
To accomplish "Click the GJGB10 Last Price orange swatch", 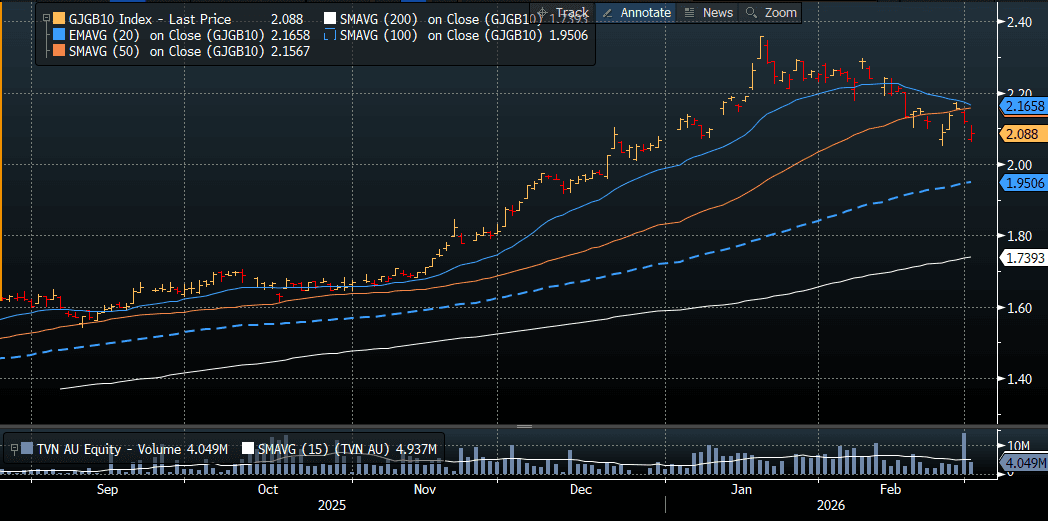I will [59, 19].
